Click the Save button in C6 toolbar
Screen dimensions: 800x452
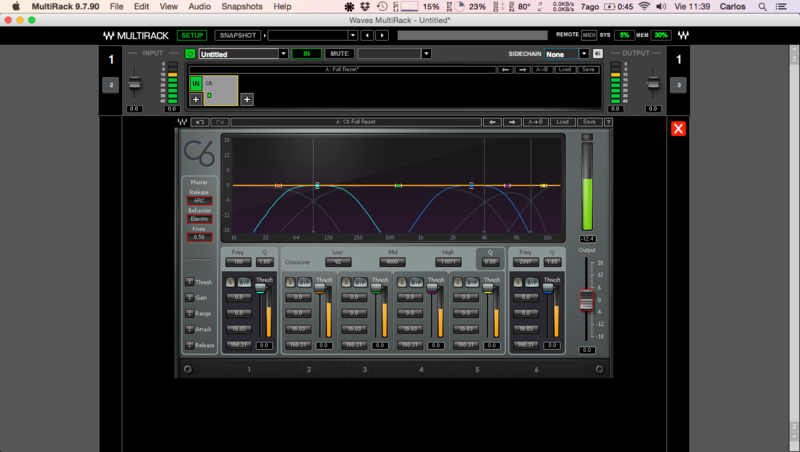pos(589,122)
